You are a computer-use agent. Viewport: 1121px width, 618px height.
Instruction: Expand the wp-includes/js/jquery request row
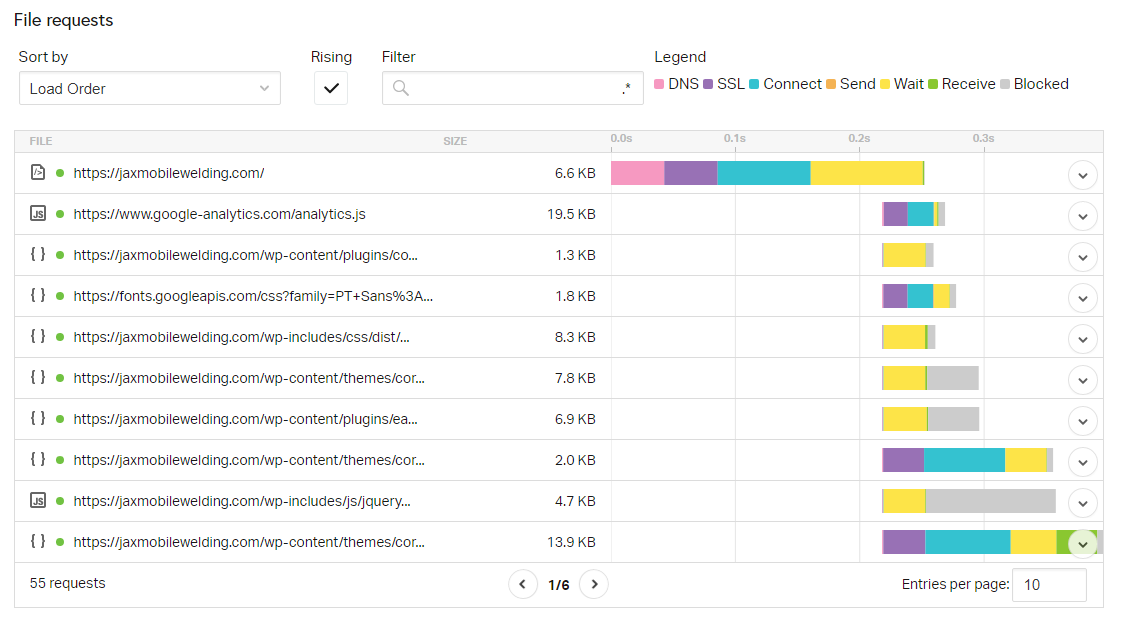1082,503
